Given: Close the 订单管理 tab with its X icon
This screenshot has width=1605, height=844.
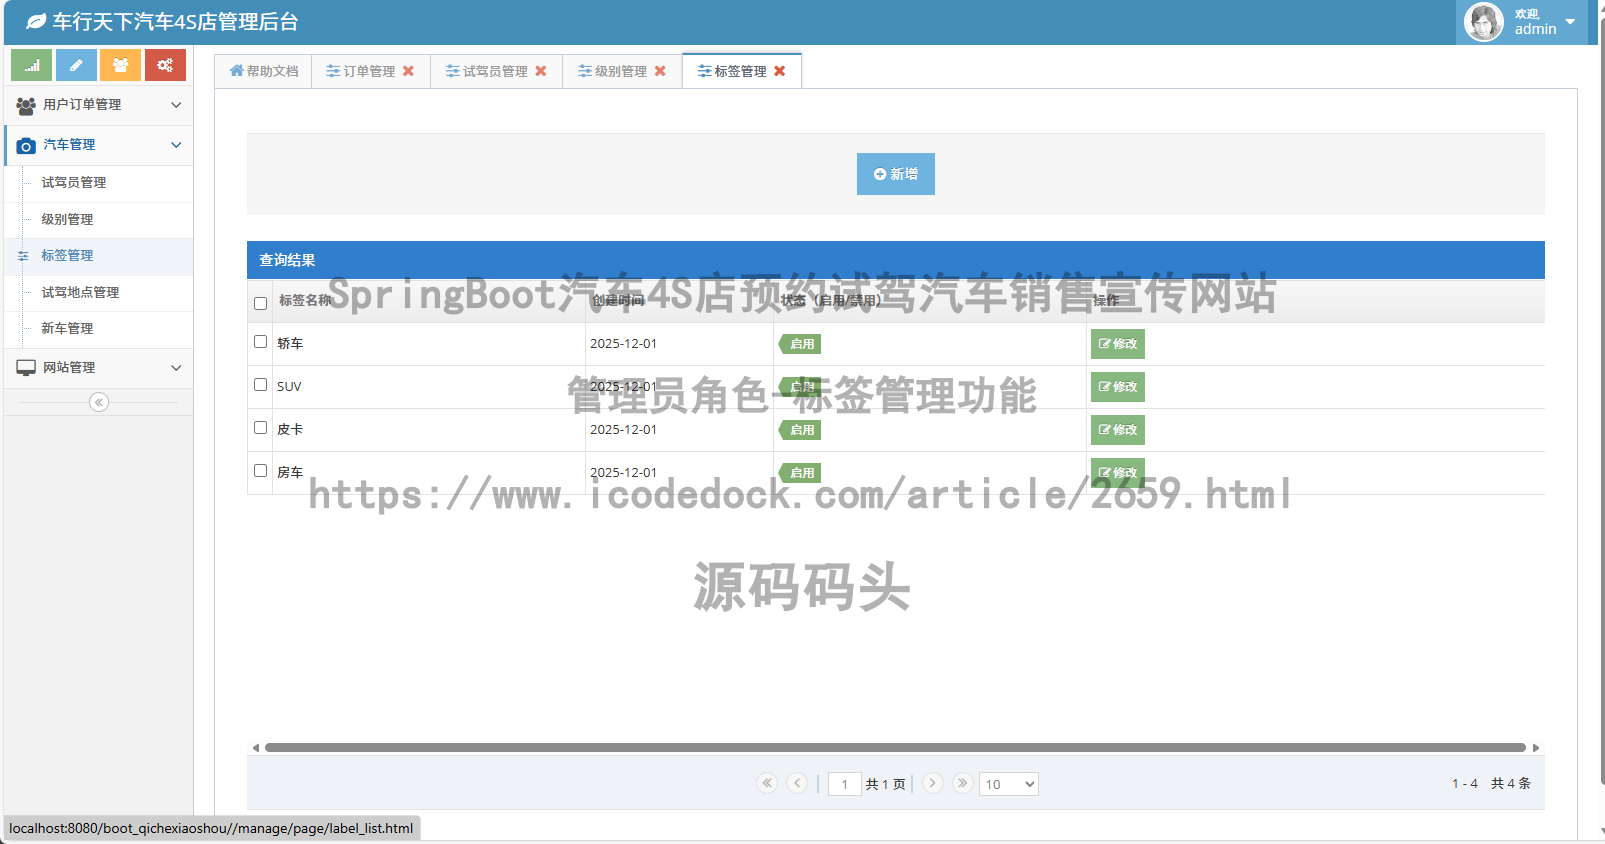Looking at the screenshot, I should pyautogui.click(x=408, y=71).
